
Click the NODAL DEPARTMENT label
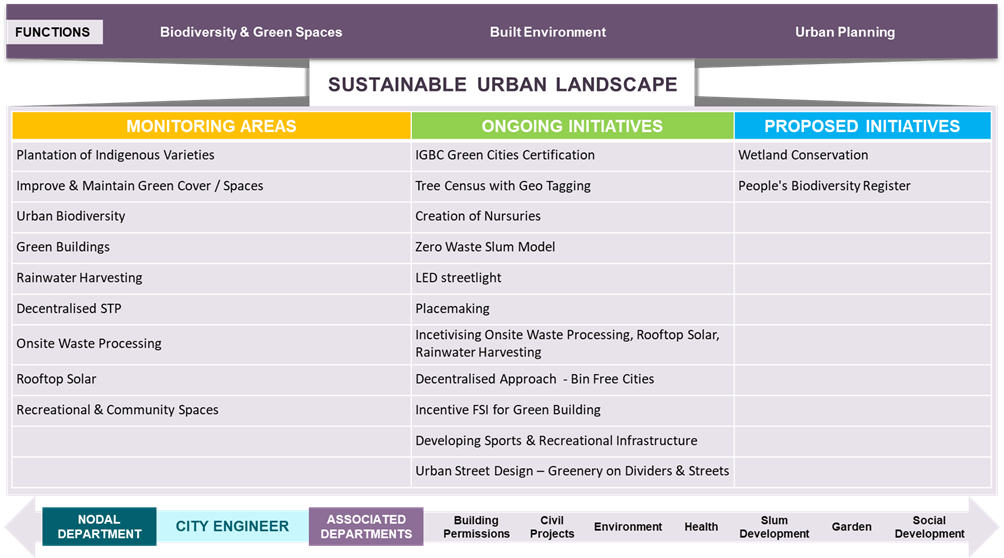click(99, 527)
